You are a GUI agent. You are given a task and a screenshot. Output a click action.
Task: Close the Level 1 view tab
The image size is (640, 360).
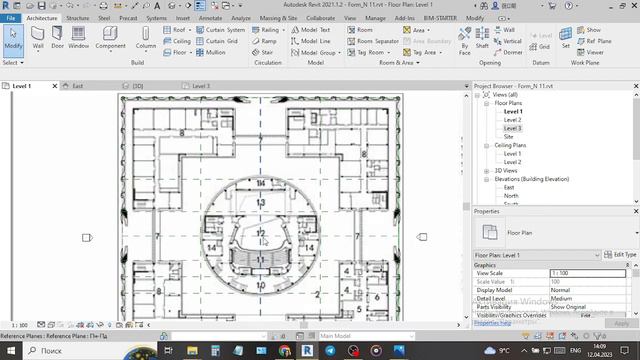(55, 86)
